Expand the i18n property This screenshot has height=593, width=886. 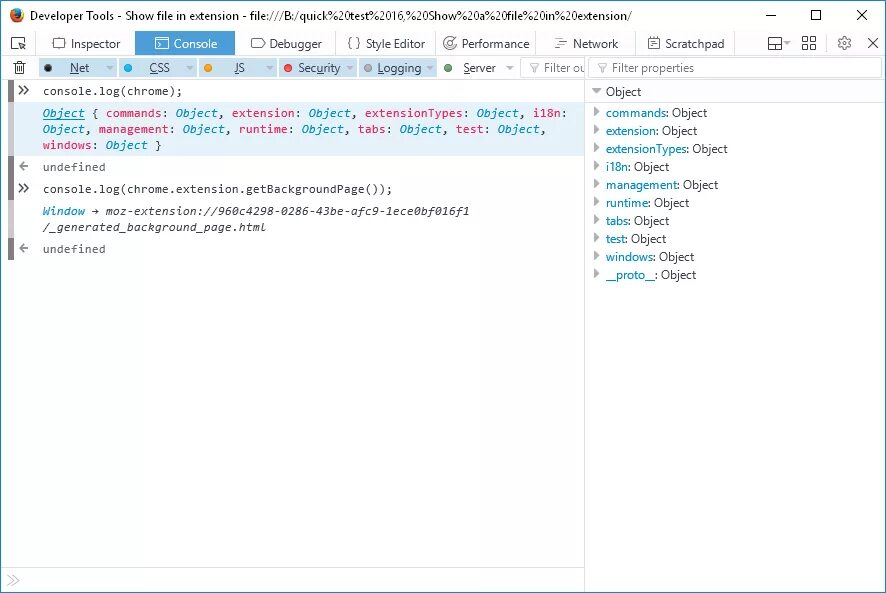596,166
